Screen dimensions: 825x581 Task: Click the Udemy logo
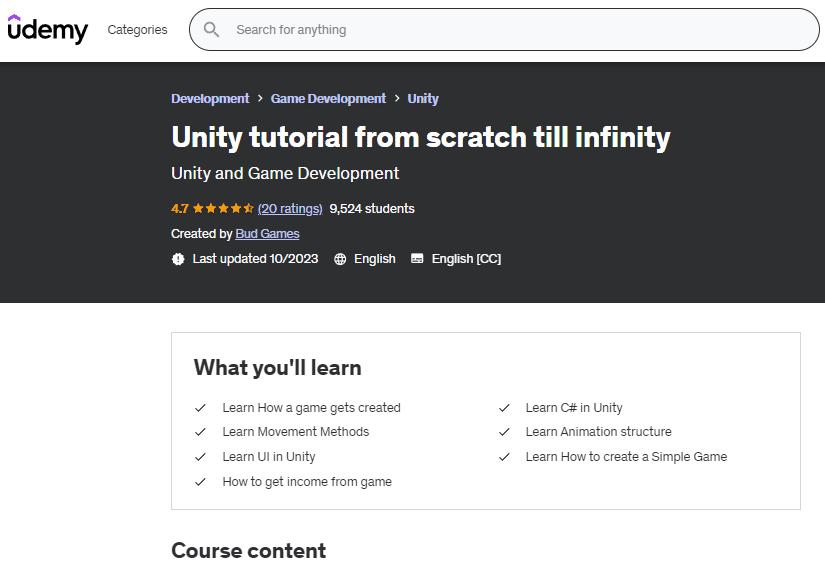[47, 30]
